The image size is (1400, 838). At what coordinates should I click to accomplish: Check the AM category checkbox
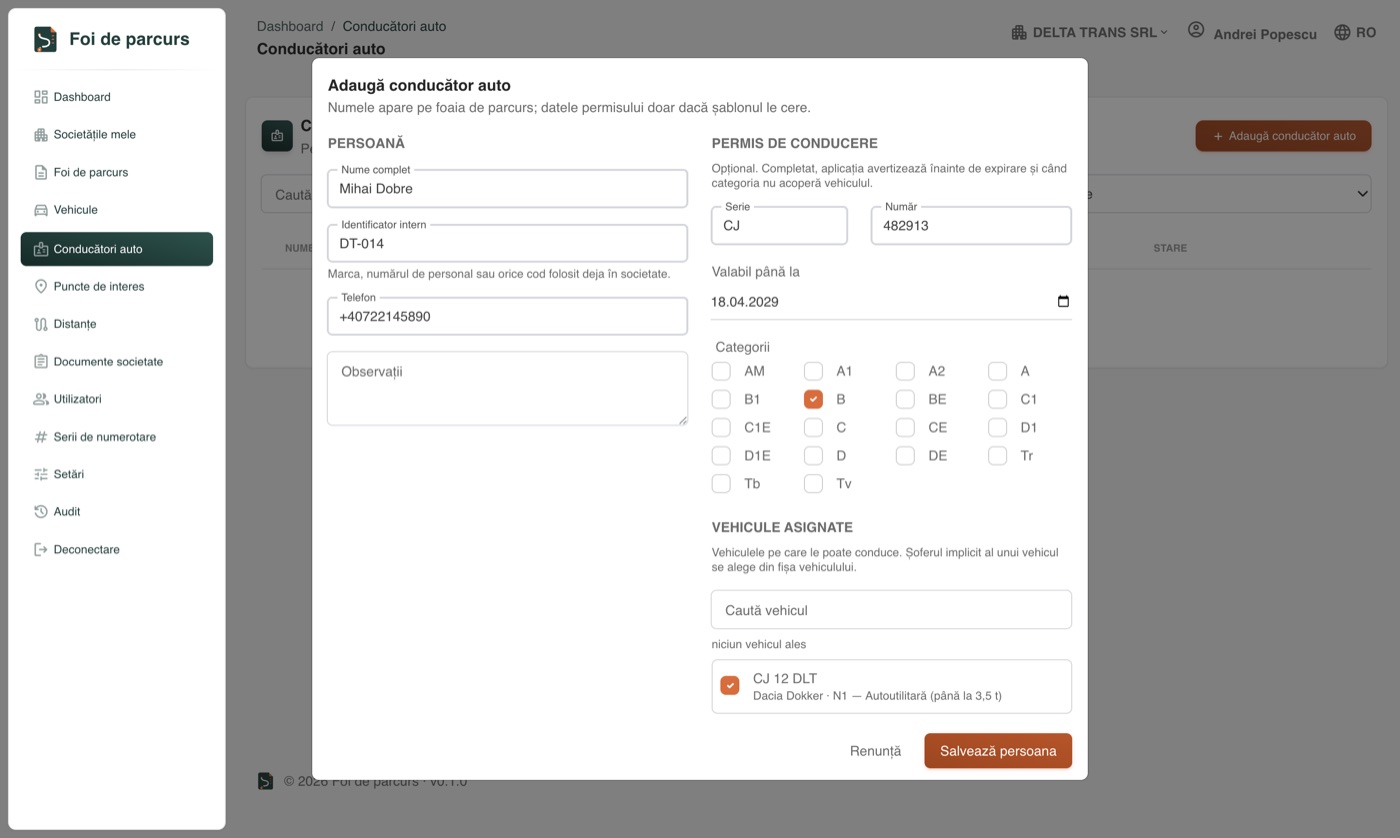click(x=721, y=371)
